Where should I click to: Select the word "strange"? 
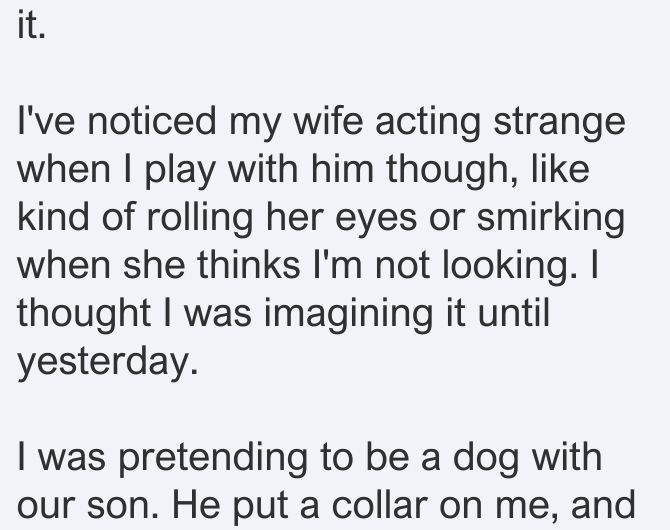tap(559, 124)
